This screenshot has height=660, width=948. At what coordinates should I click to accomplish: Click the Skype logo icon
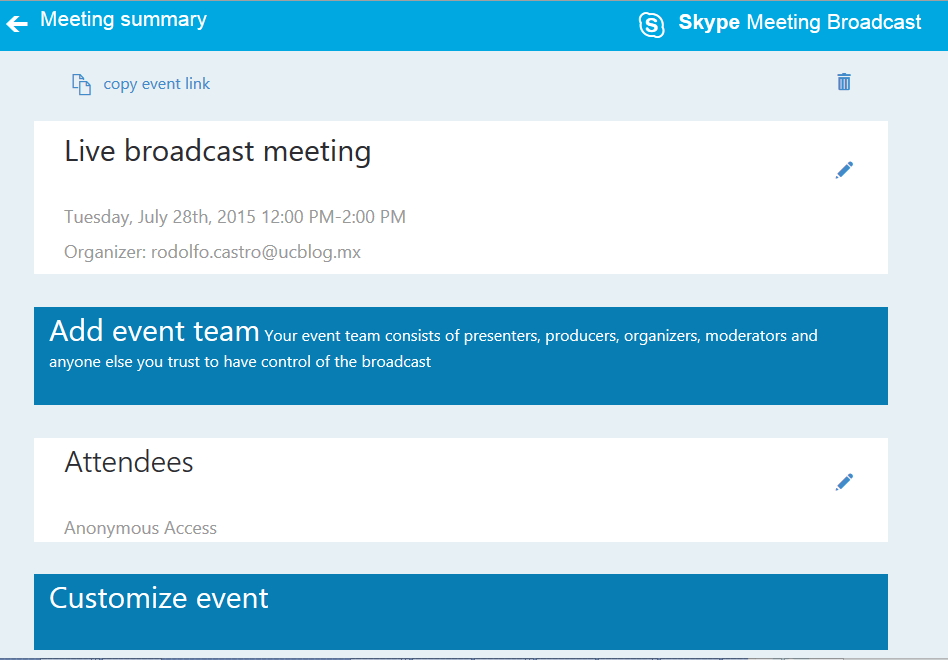652,24
